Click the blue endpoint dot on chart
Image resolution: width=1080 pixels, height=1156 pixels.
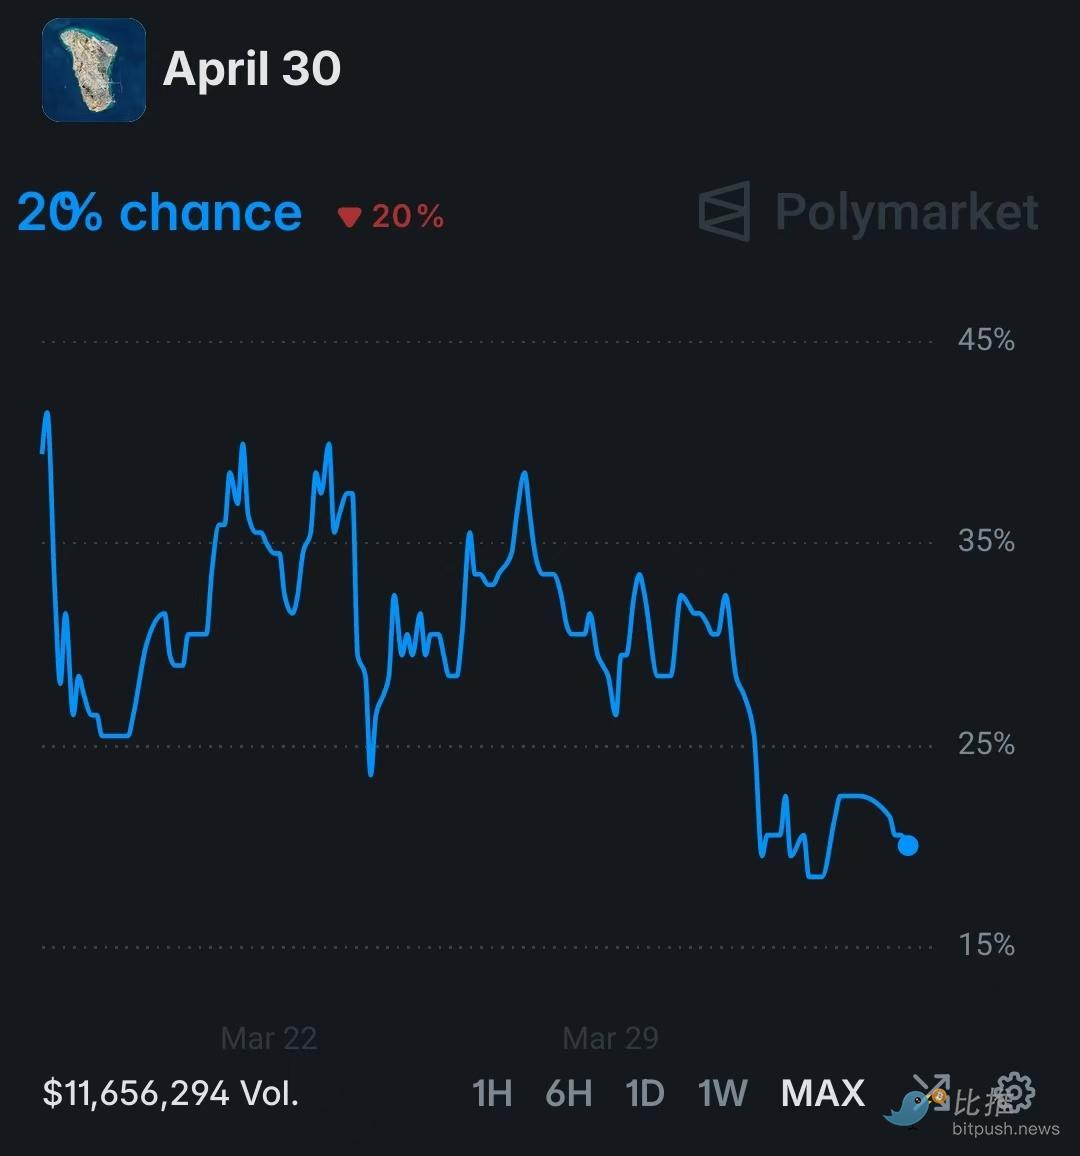pos(908,846)
